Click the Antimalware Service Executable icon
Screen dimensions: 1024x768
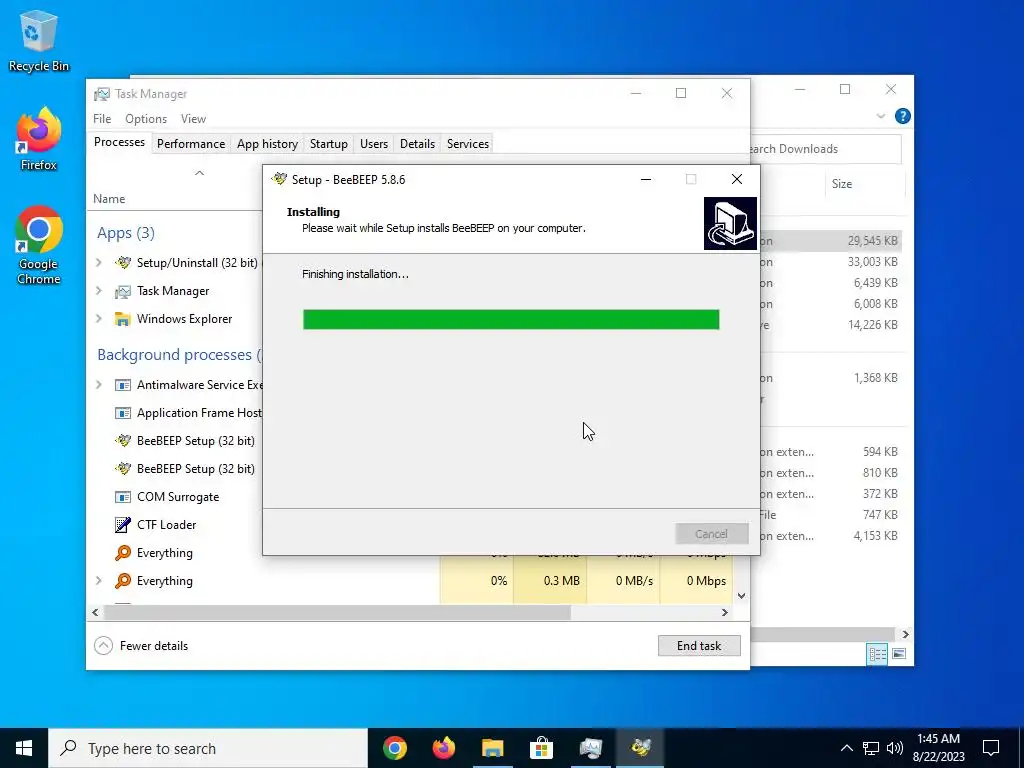click(123, 385)
